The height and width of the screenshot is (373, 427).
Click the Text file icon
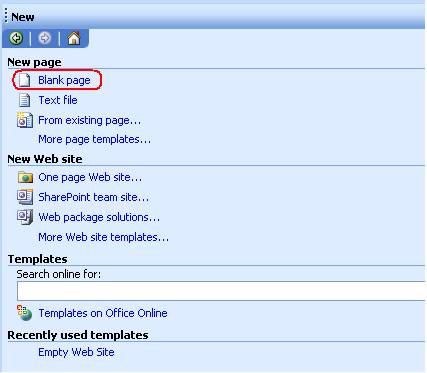pos(24,100)
